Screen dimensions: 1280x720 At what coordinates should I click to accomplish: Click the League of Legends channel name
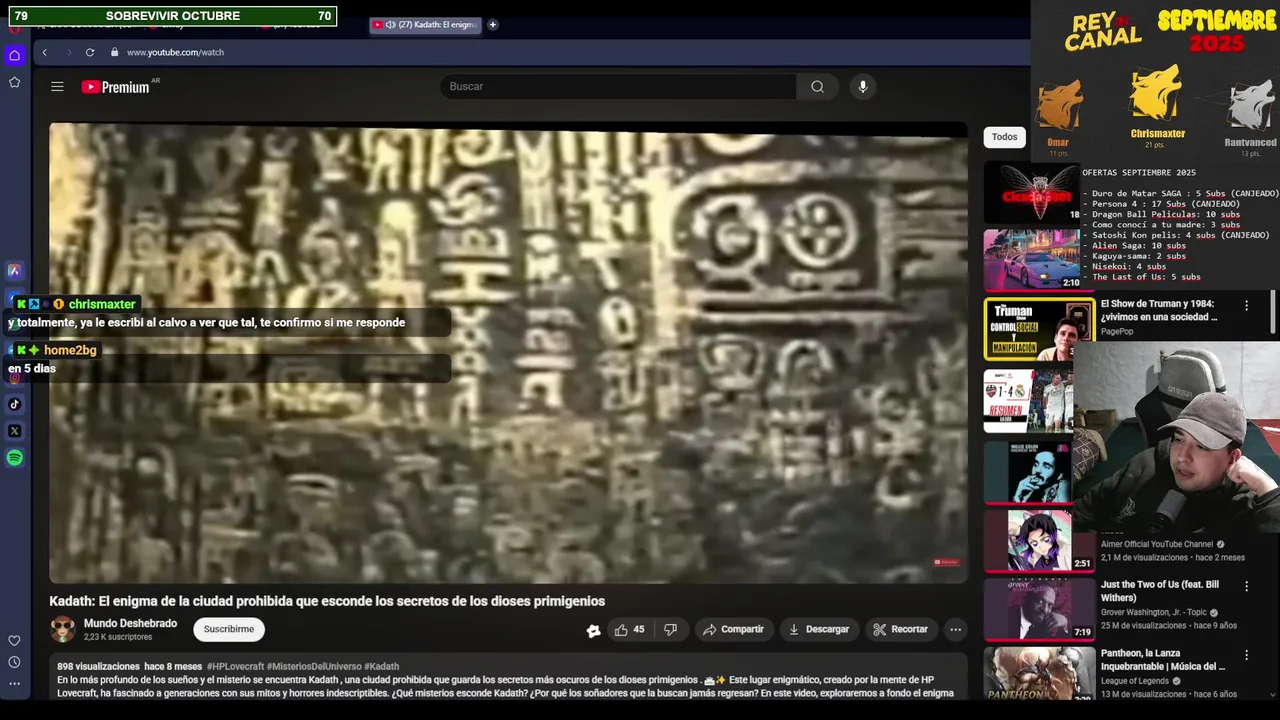[x=1137, y=681]
